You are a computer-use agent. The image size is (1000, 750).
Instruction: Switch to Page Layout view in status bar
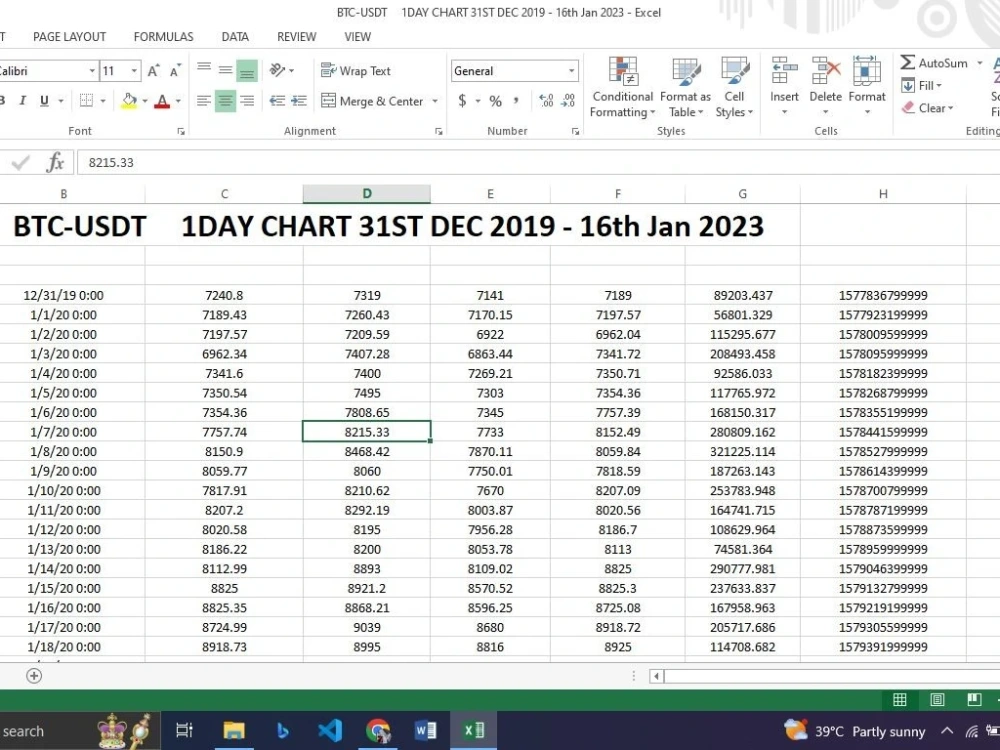pos(937,700)
